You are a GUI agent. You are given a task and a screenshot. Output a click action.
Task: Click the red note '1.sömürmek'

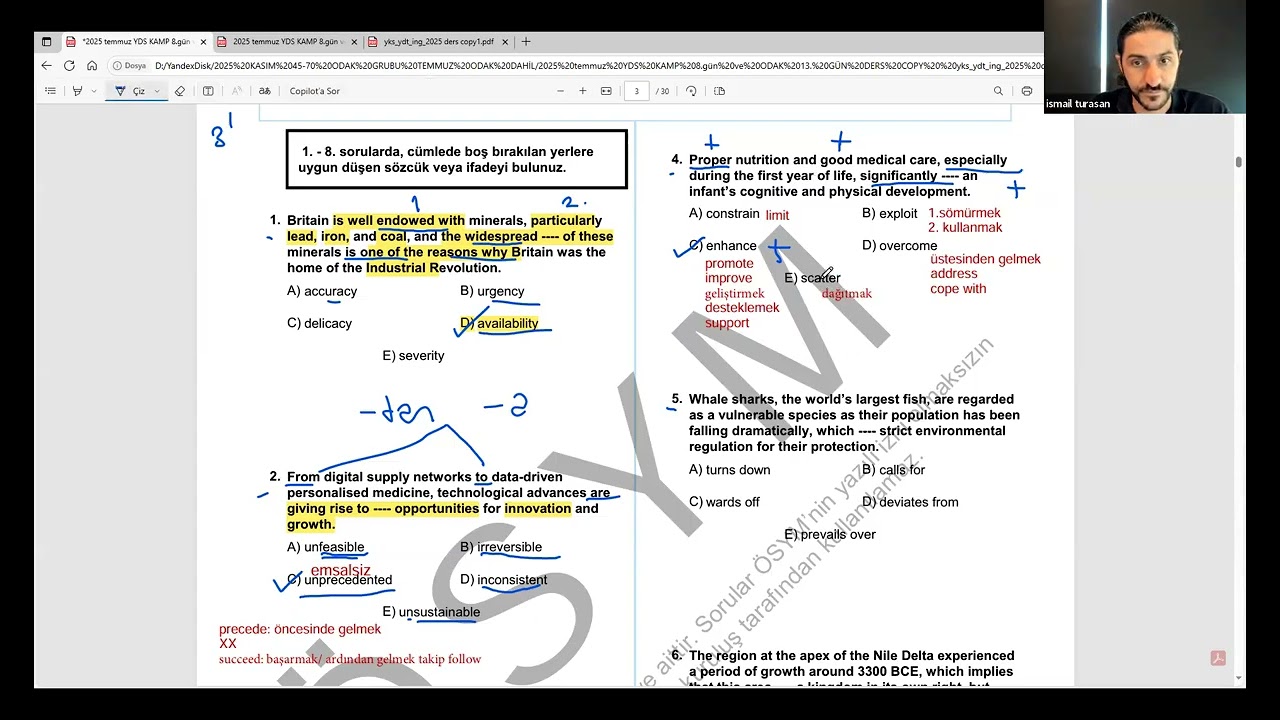point(964,213)
